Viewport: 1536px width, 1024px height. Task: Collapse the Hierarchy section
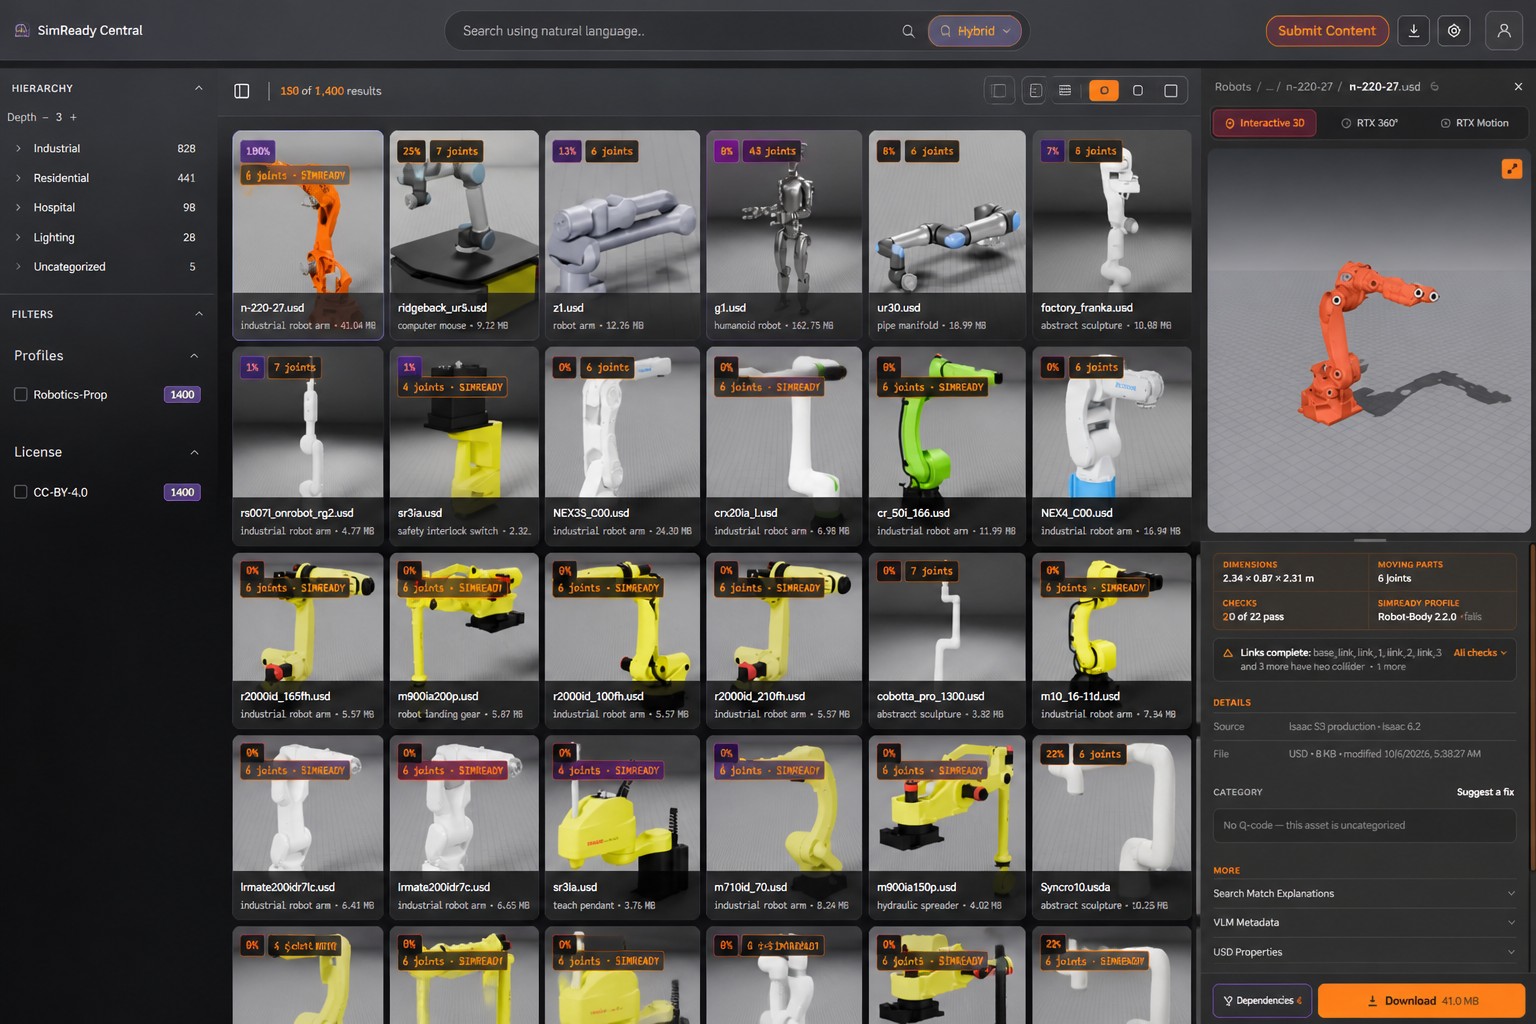click(198, 88)
